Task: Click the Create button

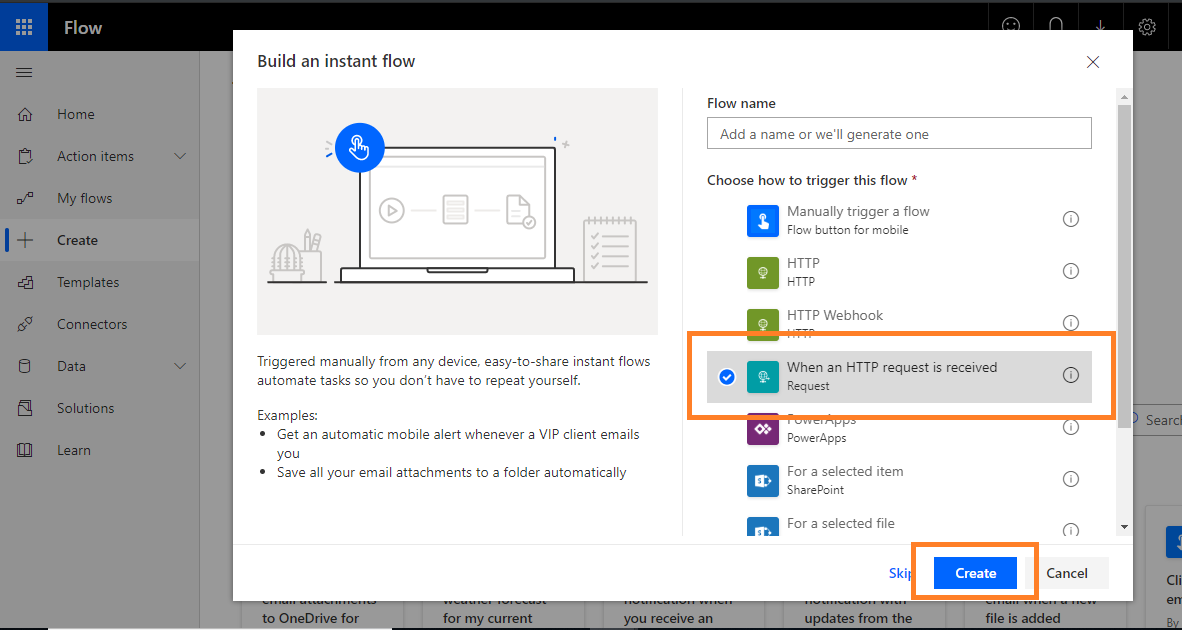Action: 975,573
